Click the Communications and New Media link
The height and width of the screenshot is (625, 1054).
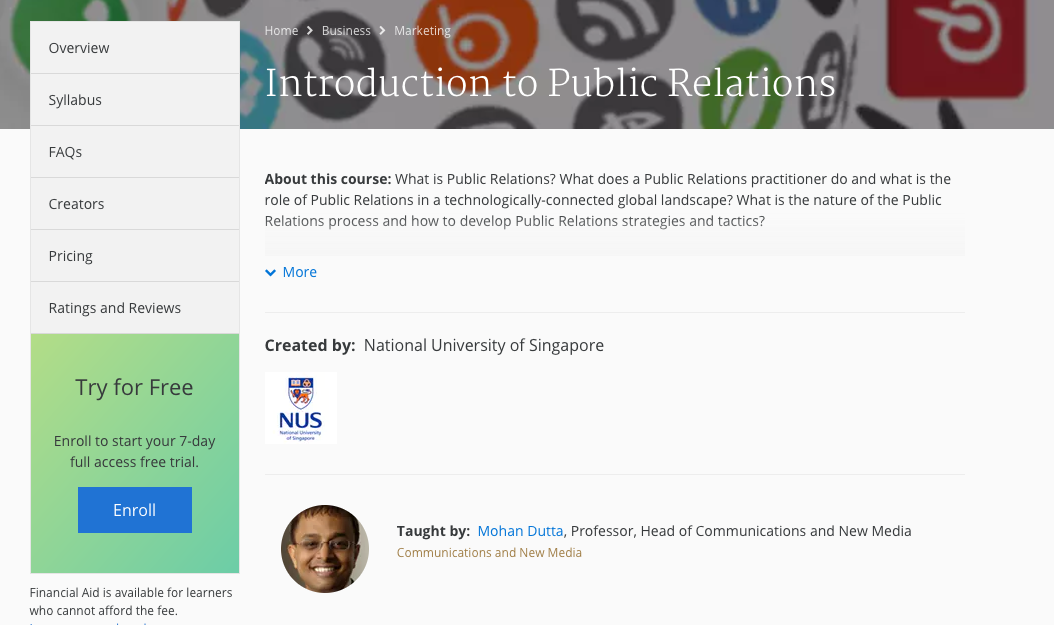click(489, 553)
